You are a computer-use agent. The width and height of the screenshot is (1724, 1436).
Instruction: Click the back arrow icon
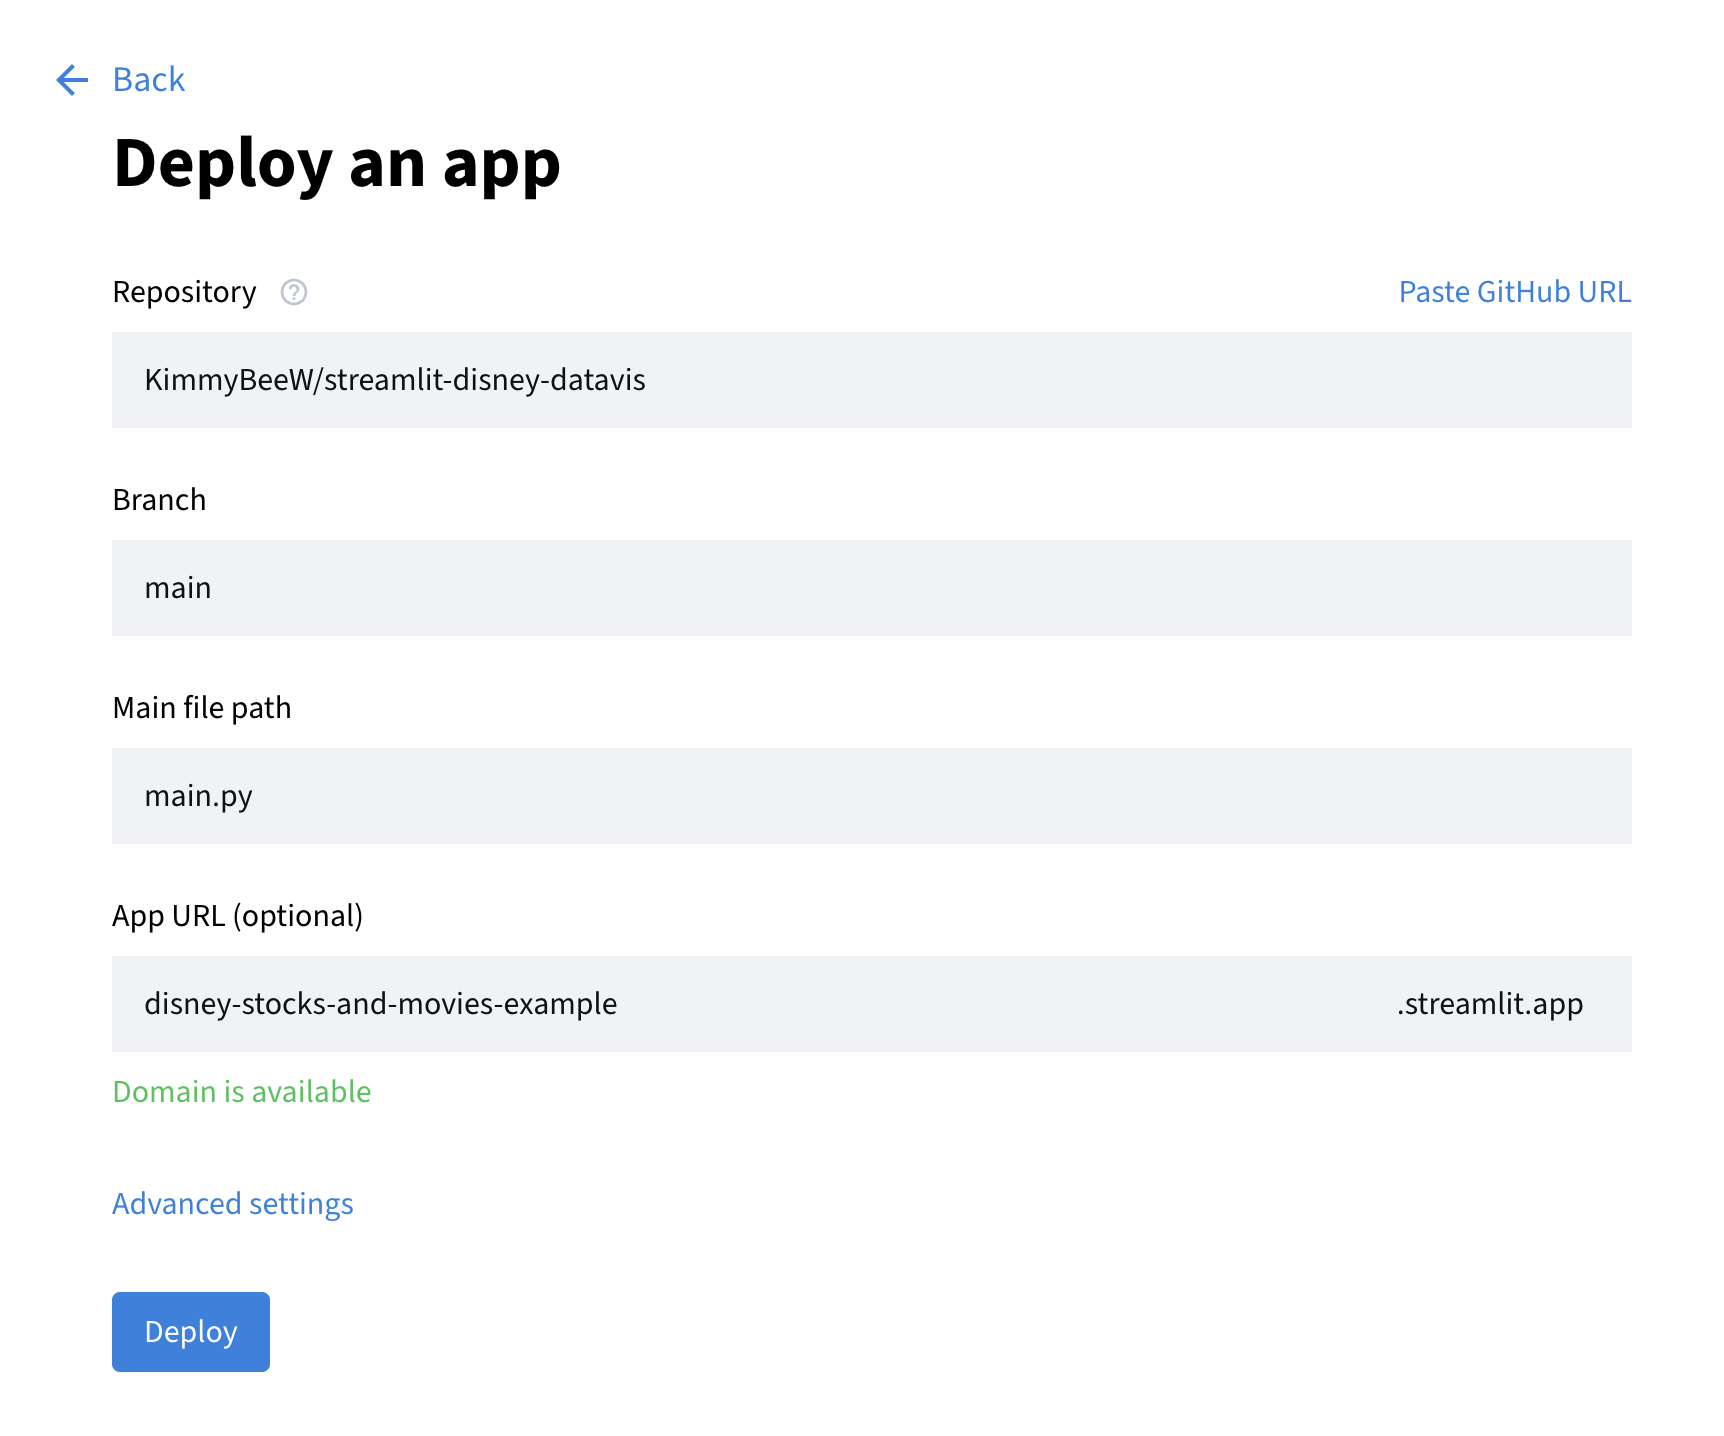tap(72, 80)
